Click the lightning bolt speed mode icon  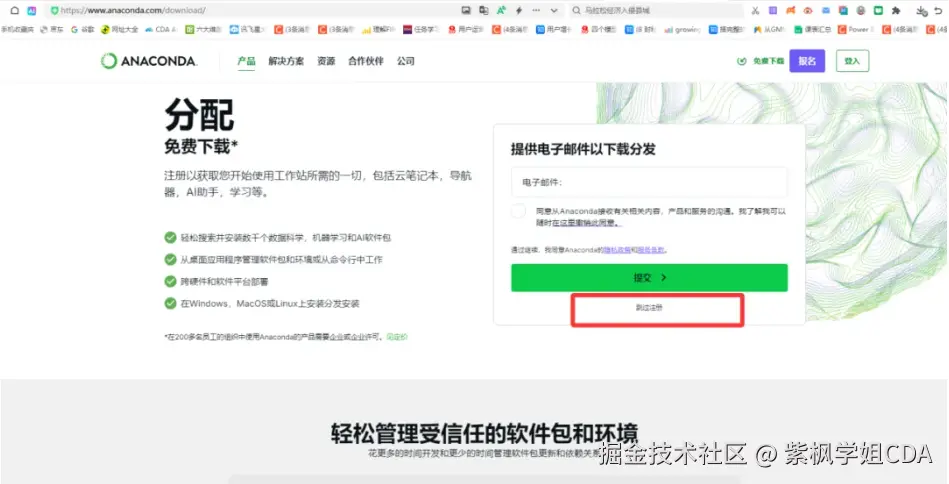point(519,10)
